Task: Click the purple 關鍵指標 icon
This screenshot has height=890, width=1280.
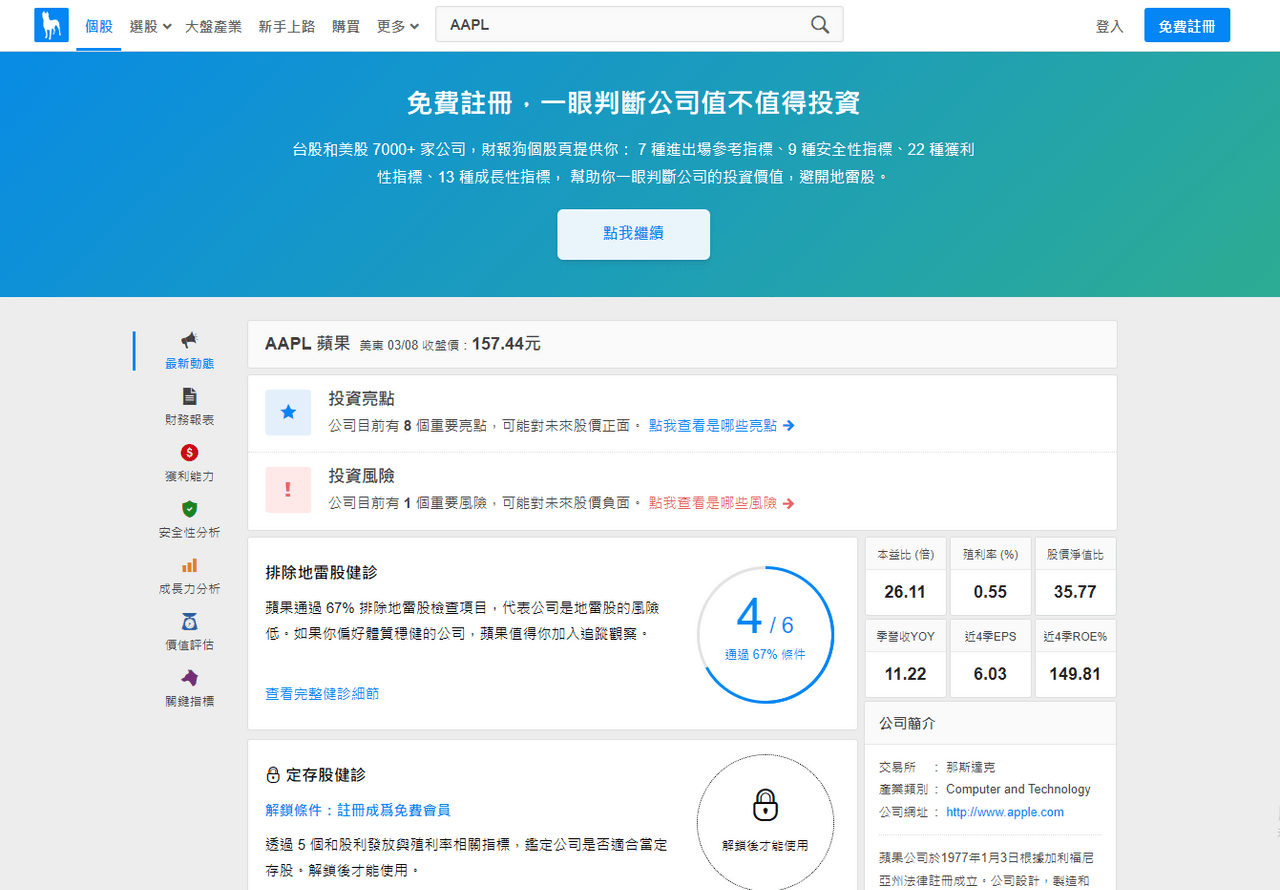Action: (x=188, y=679)
